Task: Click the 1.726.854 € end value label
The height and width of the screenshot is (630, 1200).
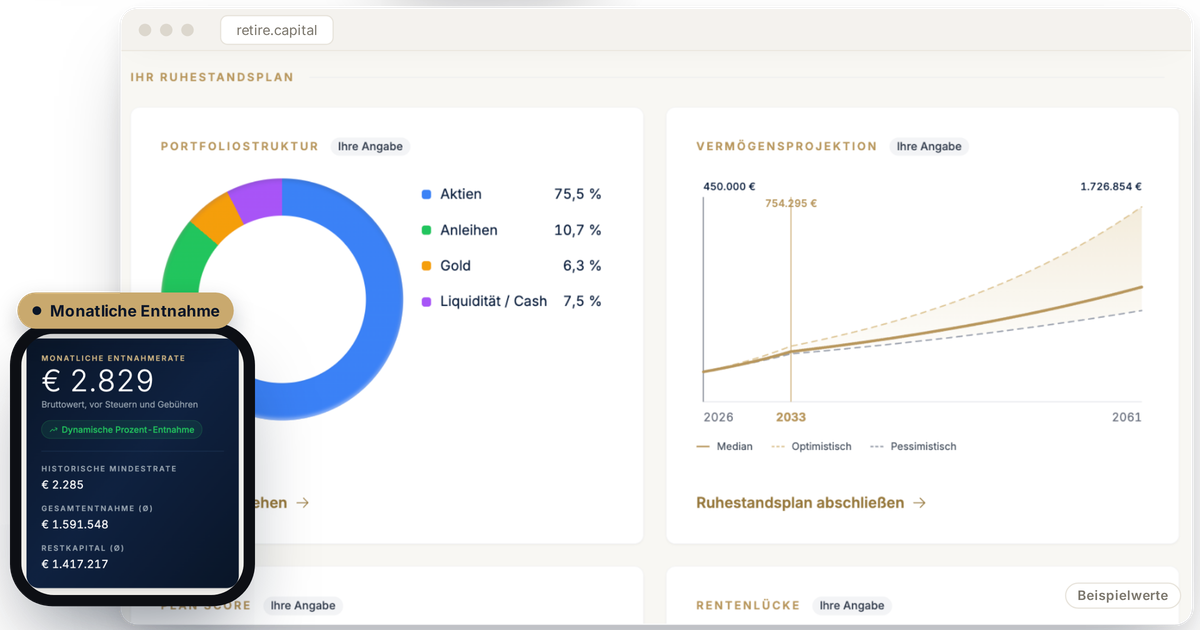Action: pos(1111,186)
